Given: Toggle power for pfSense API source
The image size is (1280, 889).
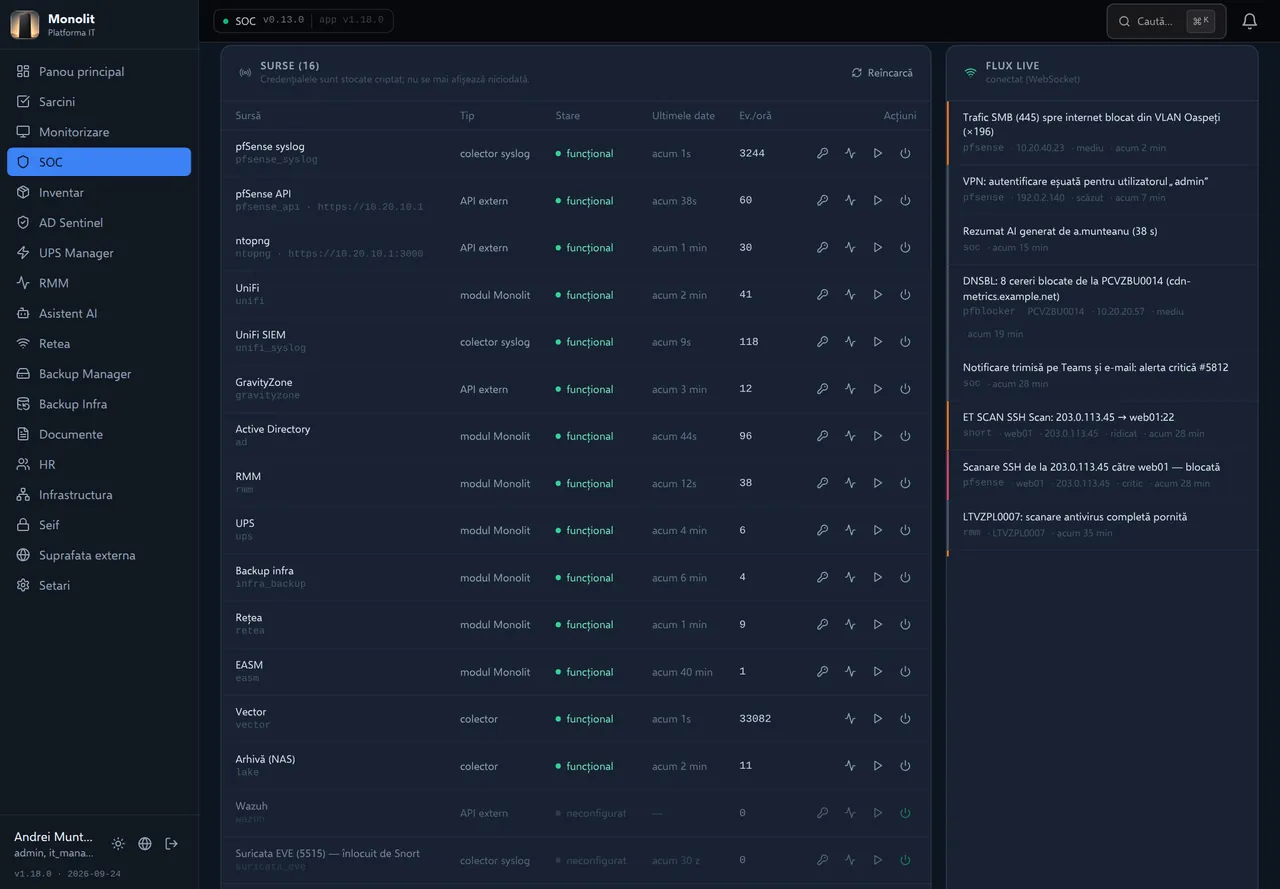Looking at the screenshot, I should pos(905,200).
